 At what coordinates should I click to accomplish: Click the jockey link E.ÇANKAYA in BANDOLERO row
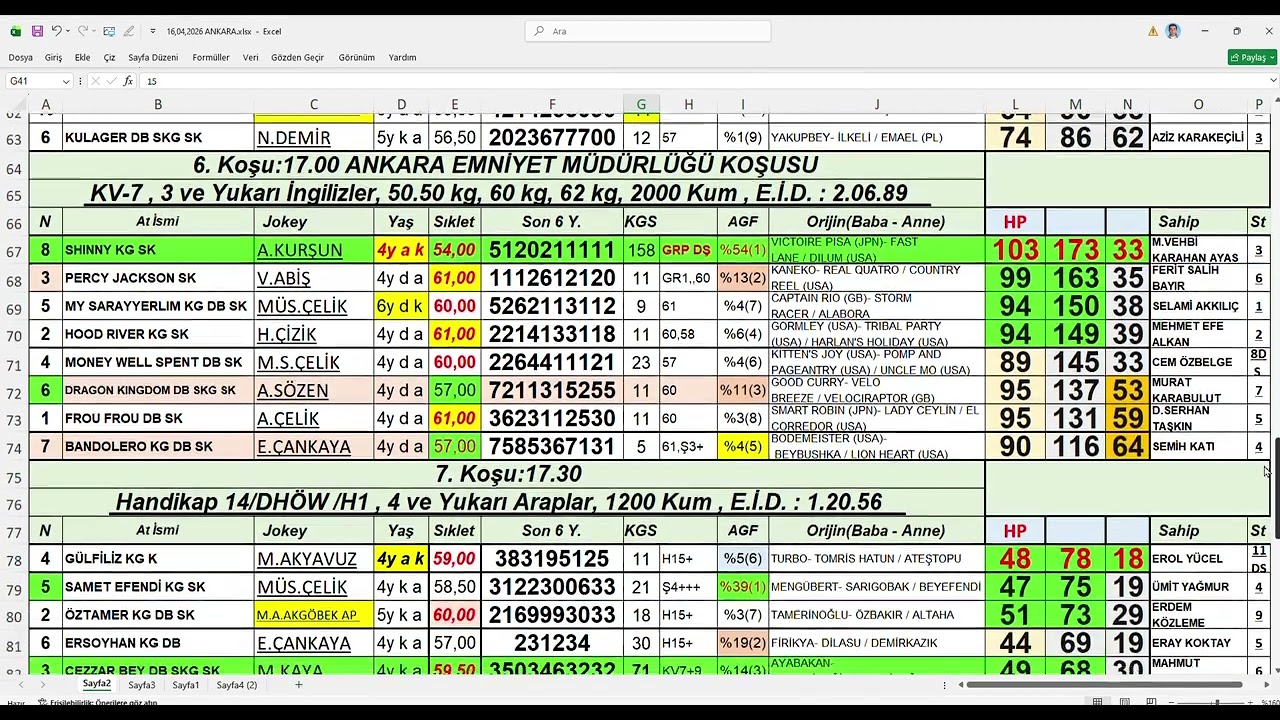304,447
